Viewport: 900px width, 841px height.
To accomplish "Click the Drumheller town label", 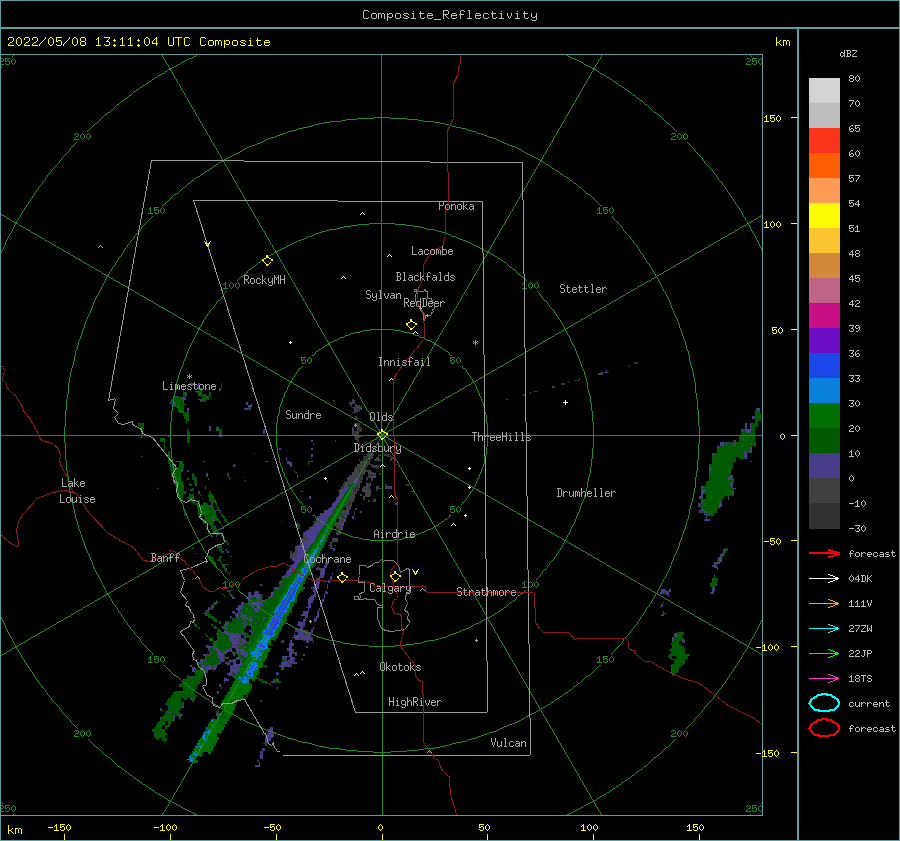I will pyautogui.click(x=586, y=493).
